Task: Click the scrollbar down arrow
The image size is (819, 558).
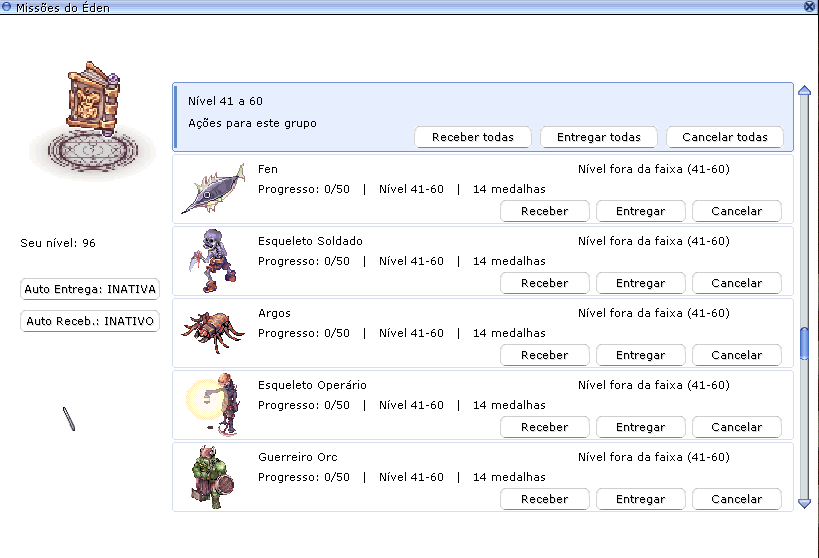Action: pos(804,504)
